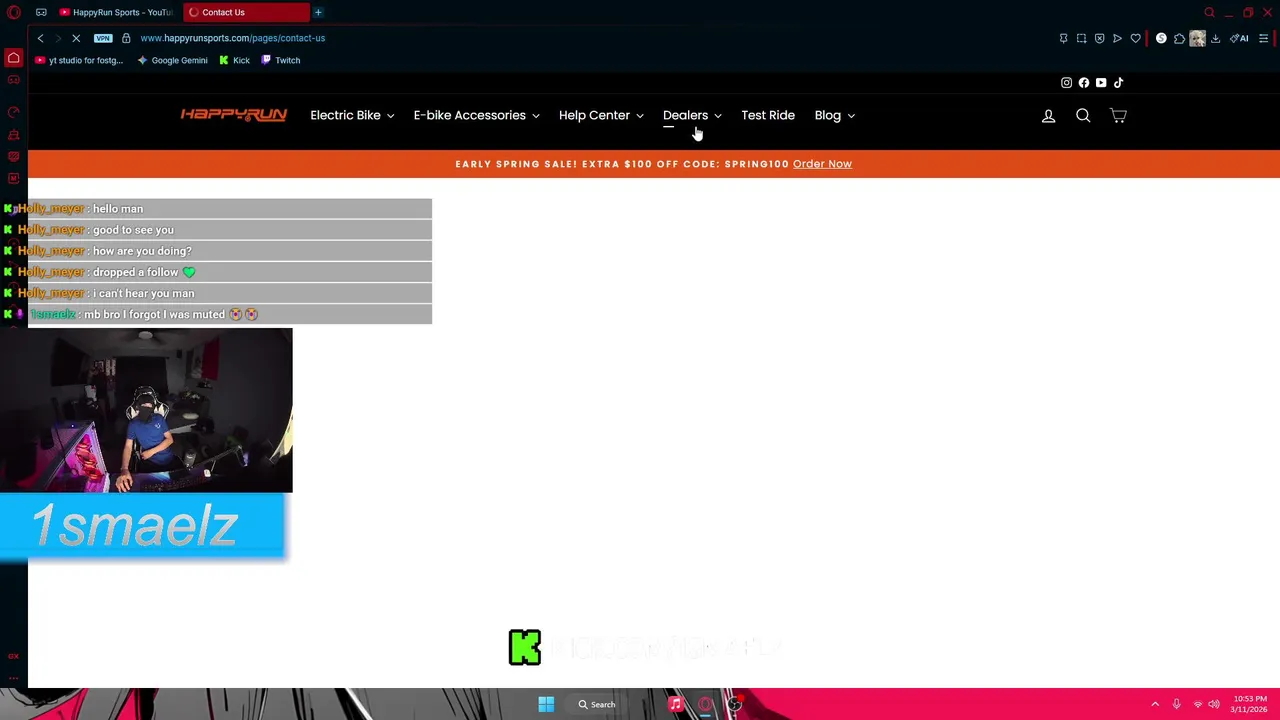
Task: Open Easy Setup sliders icon
Action: pyautogui.click(x=1263, y=38)
